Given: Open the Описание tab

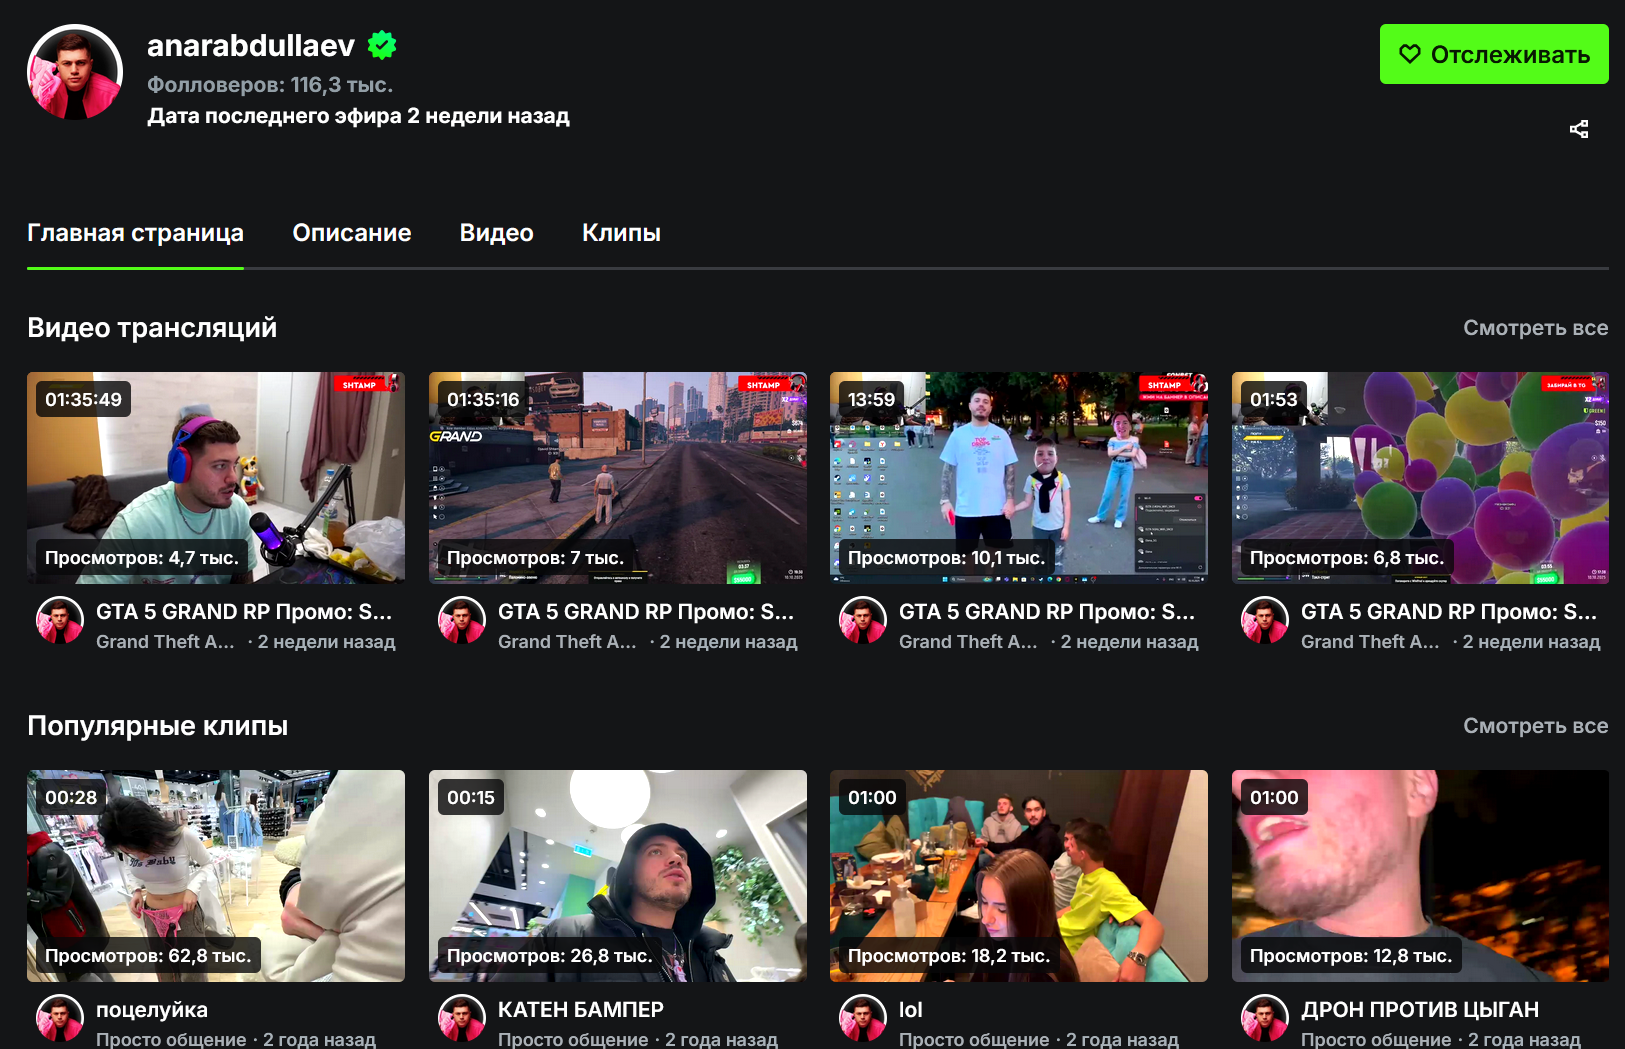Looking at the screenshot, I should [352, 233].
